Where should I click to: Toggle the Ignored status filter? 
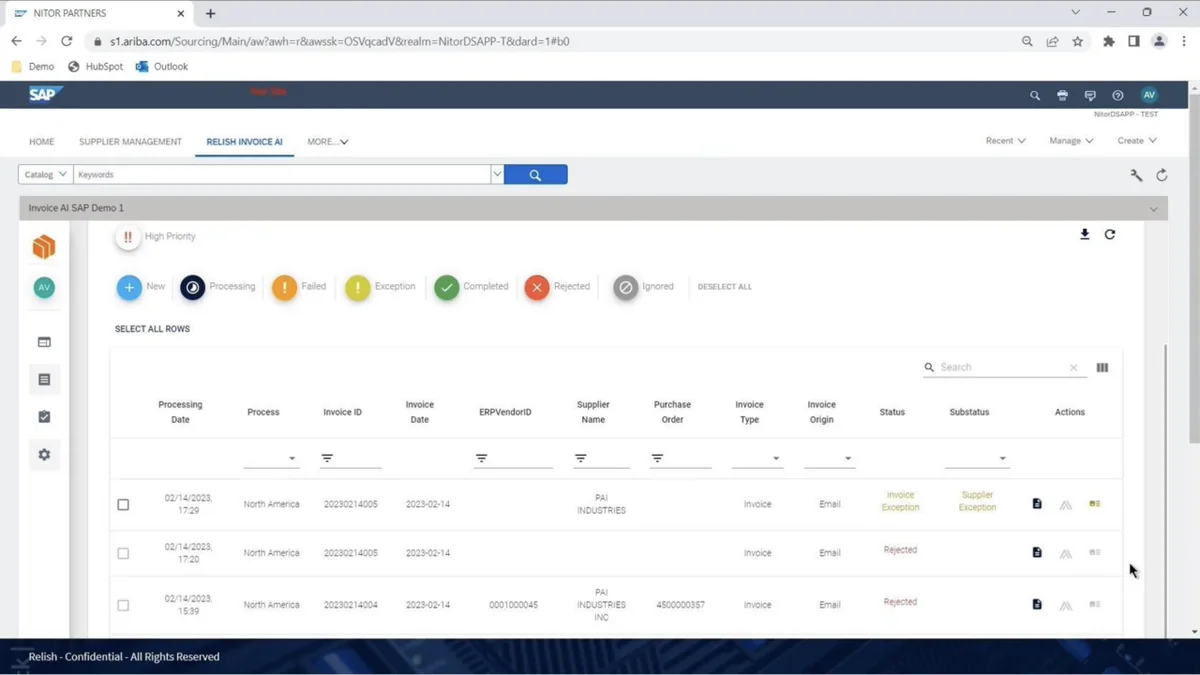pyautogui.click(x=626, y=287)
